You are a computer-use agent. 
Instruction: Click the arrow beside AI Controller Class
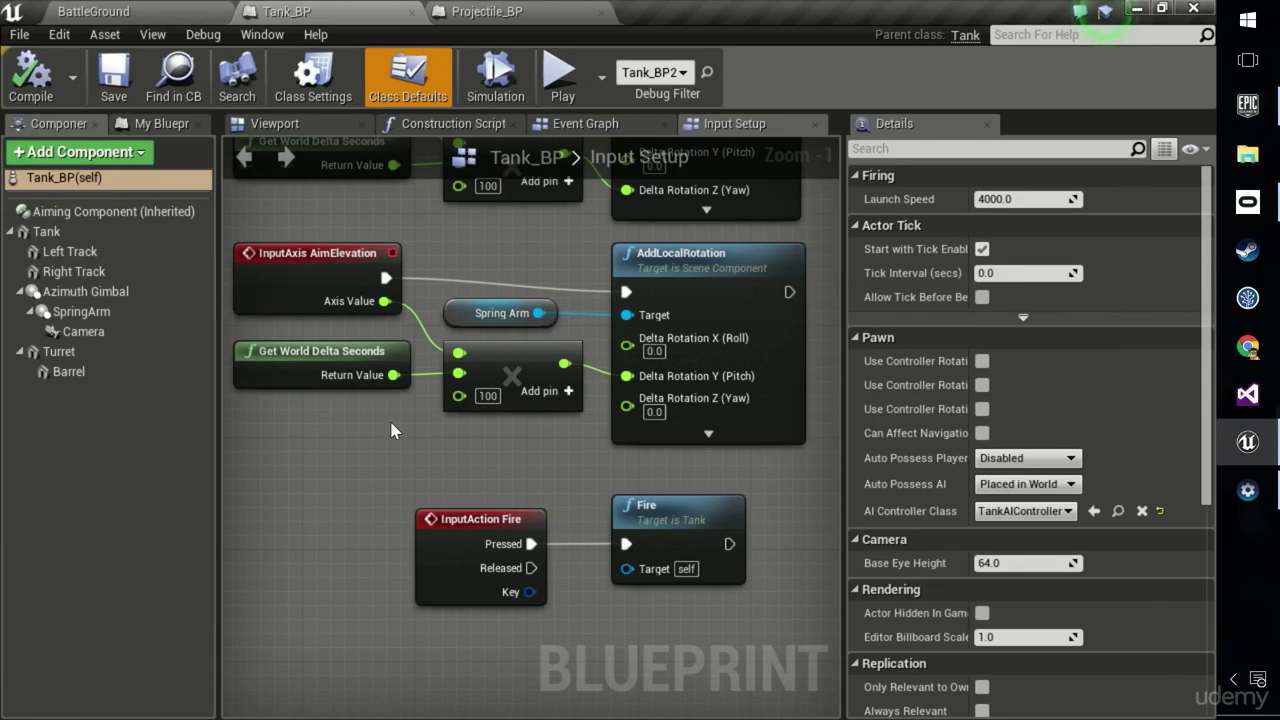point(1094,511)
